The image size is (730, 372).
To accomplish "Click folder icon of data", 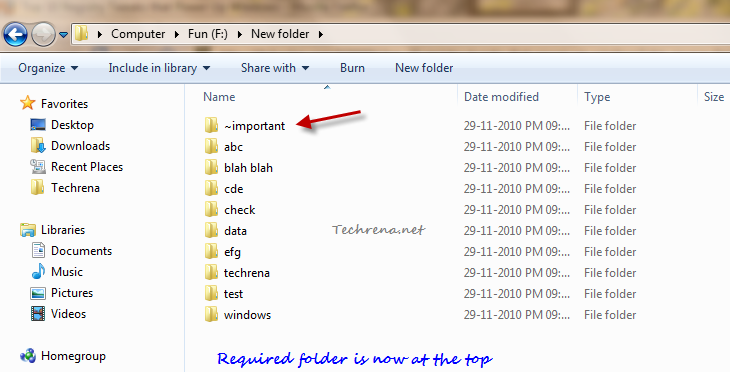I will pyautogui.click(x=211, y=230).
